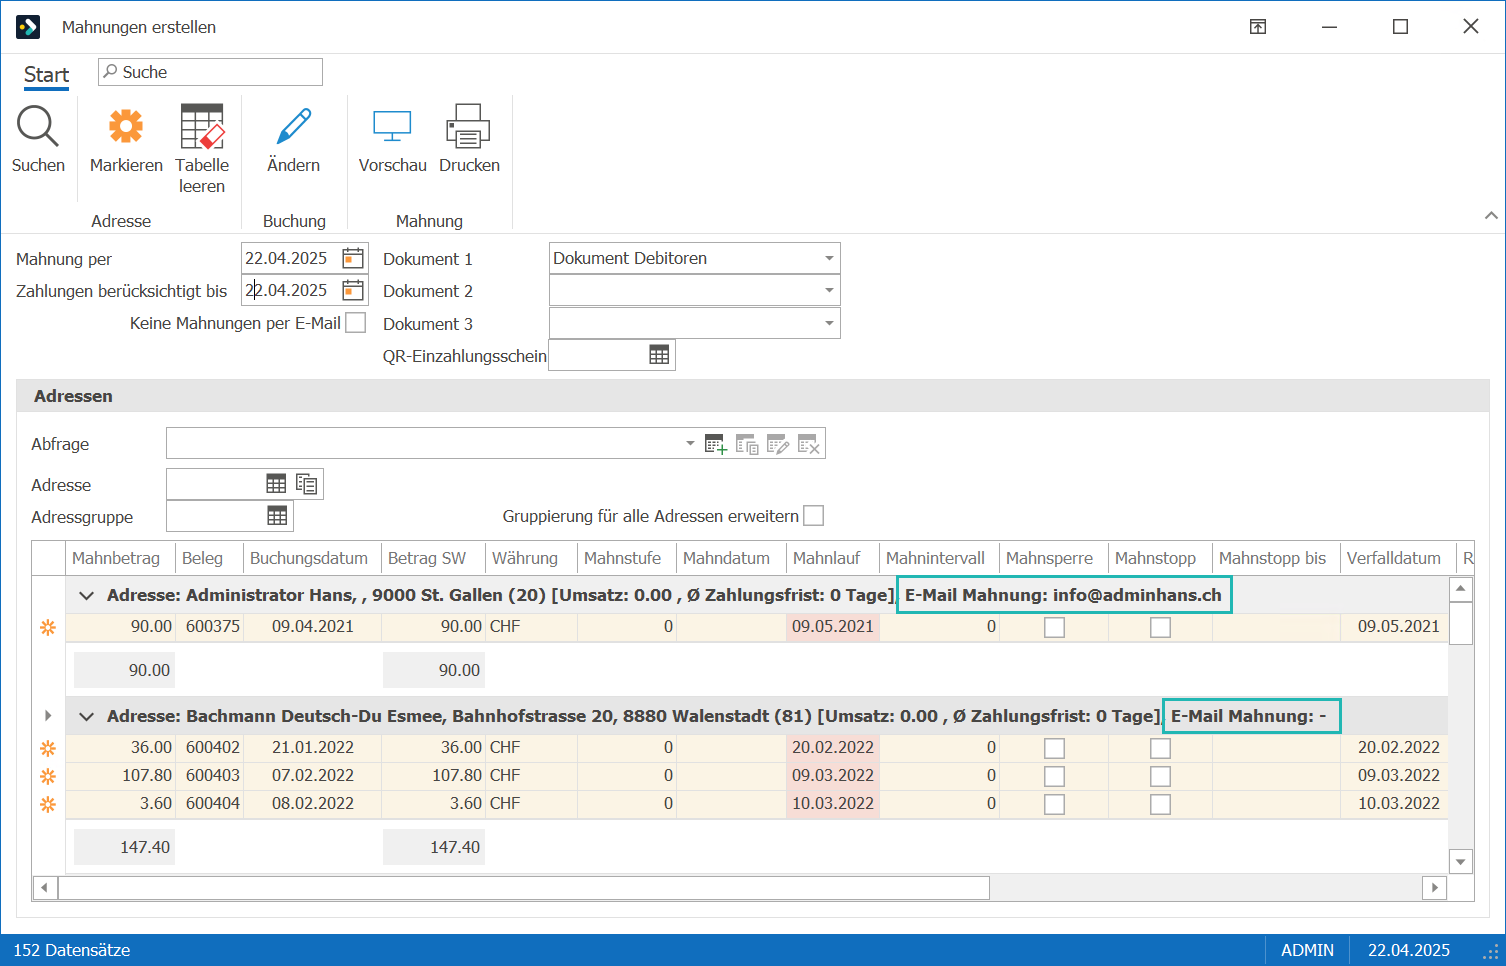Image resolution: width=1506 pixels, height=966 pixels.
Task: Click the delete query icon beside Abfrage
Action: [x=809, y=444]
